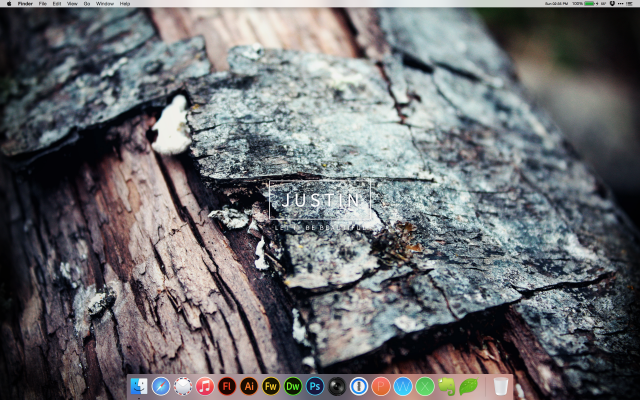The height and width of the screenshot is (400, 640).
Task: Click the JUSTIN desktop widget box
Action: [x=320, y=200]
